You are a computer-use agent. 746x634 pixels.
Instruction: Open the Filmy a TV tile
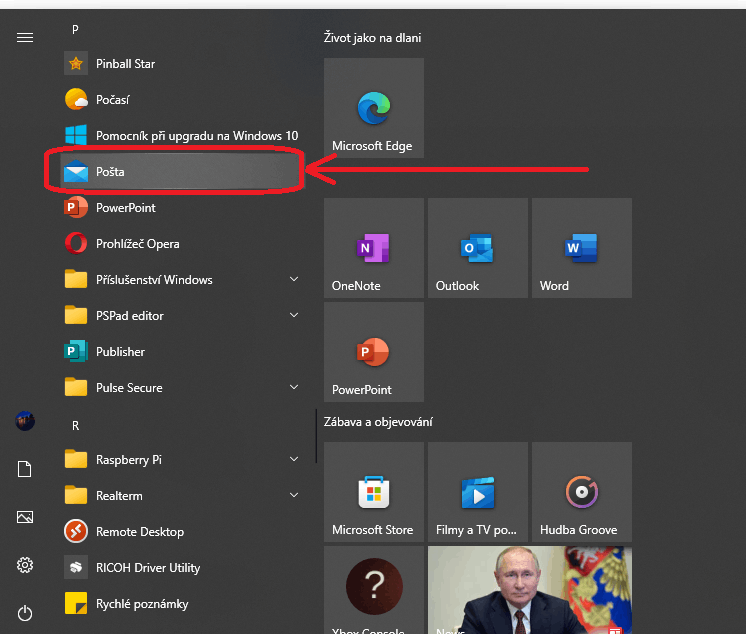[478, 492]
